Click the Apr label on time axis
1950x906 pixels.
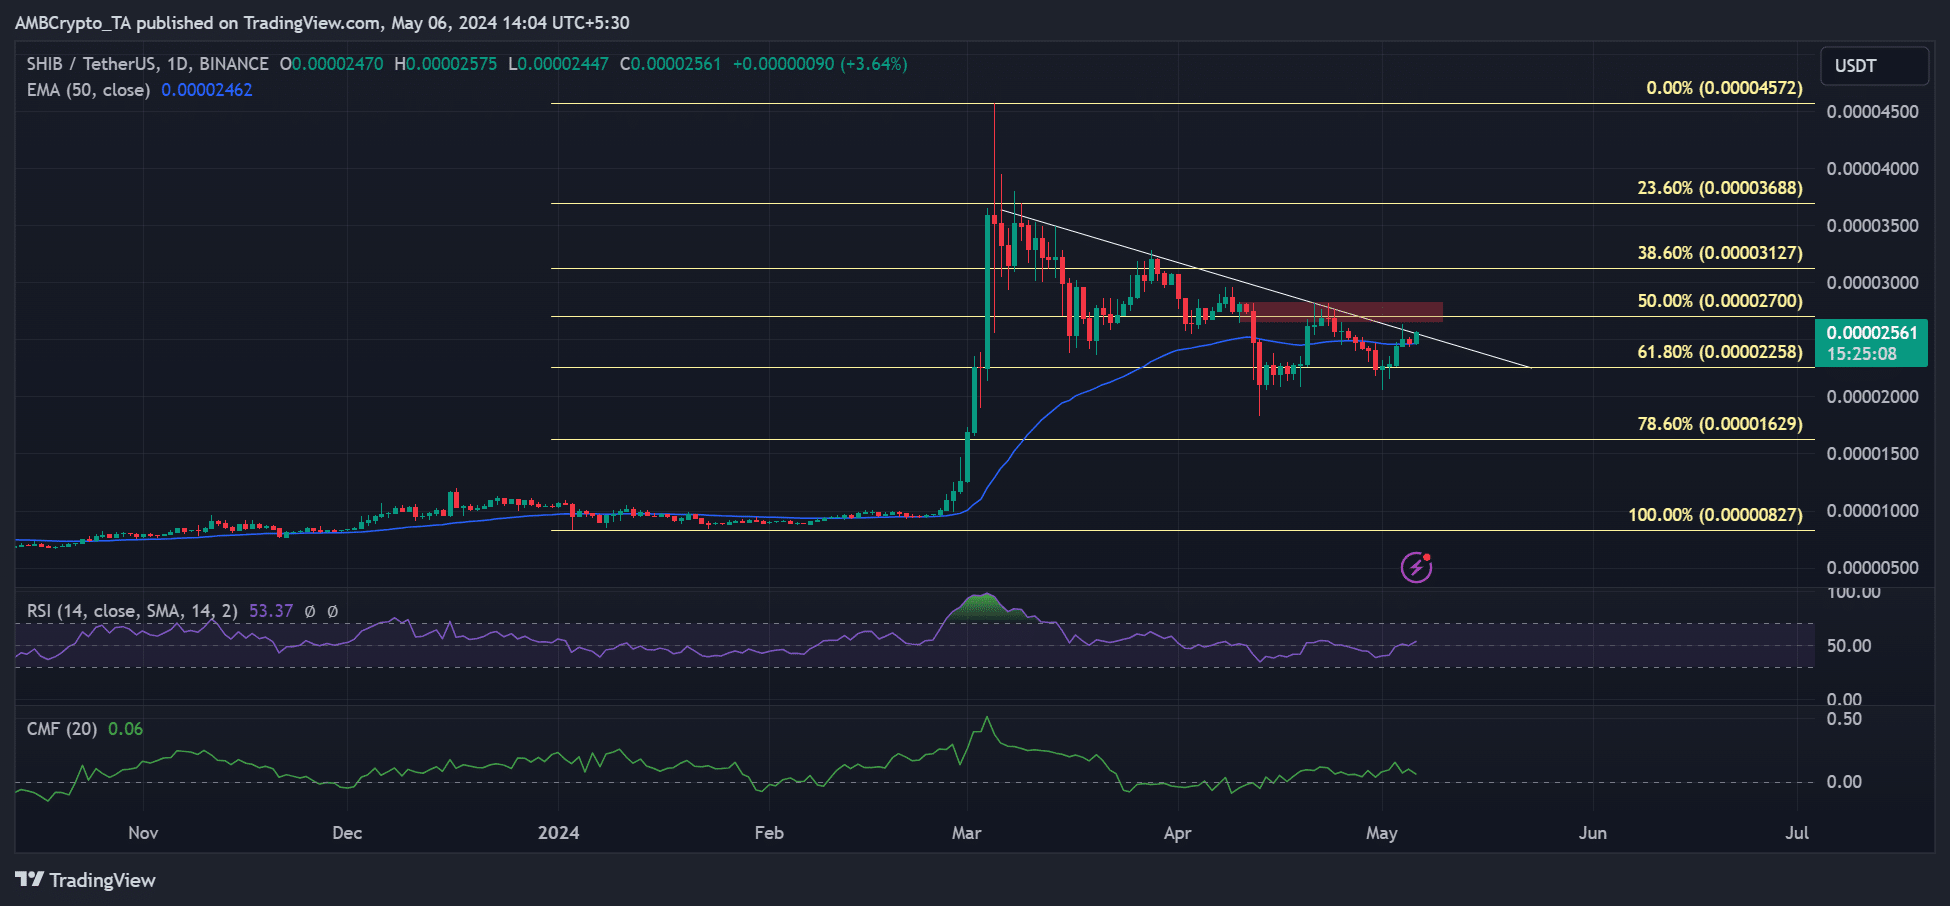pos(1178,833)
